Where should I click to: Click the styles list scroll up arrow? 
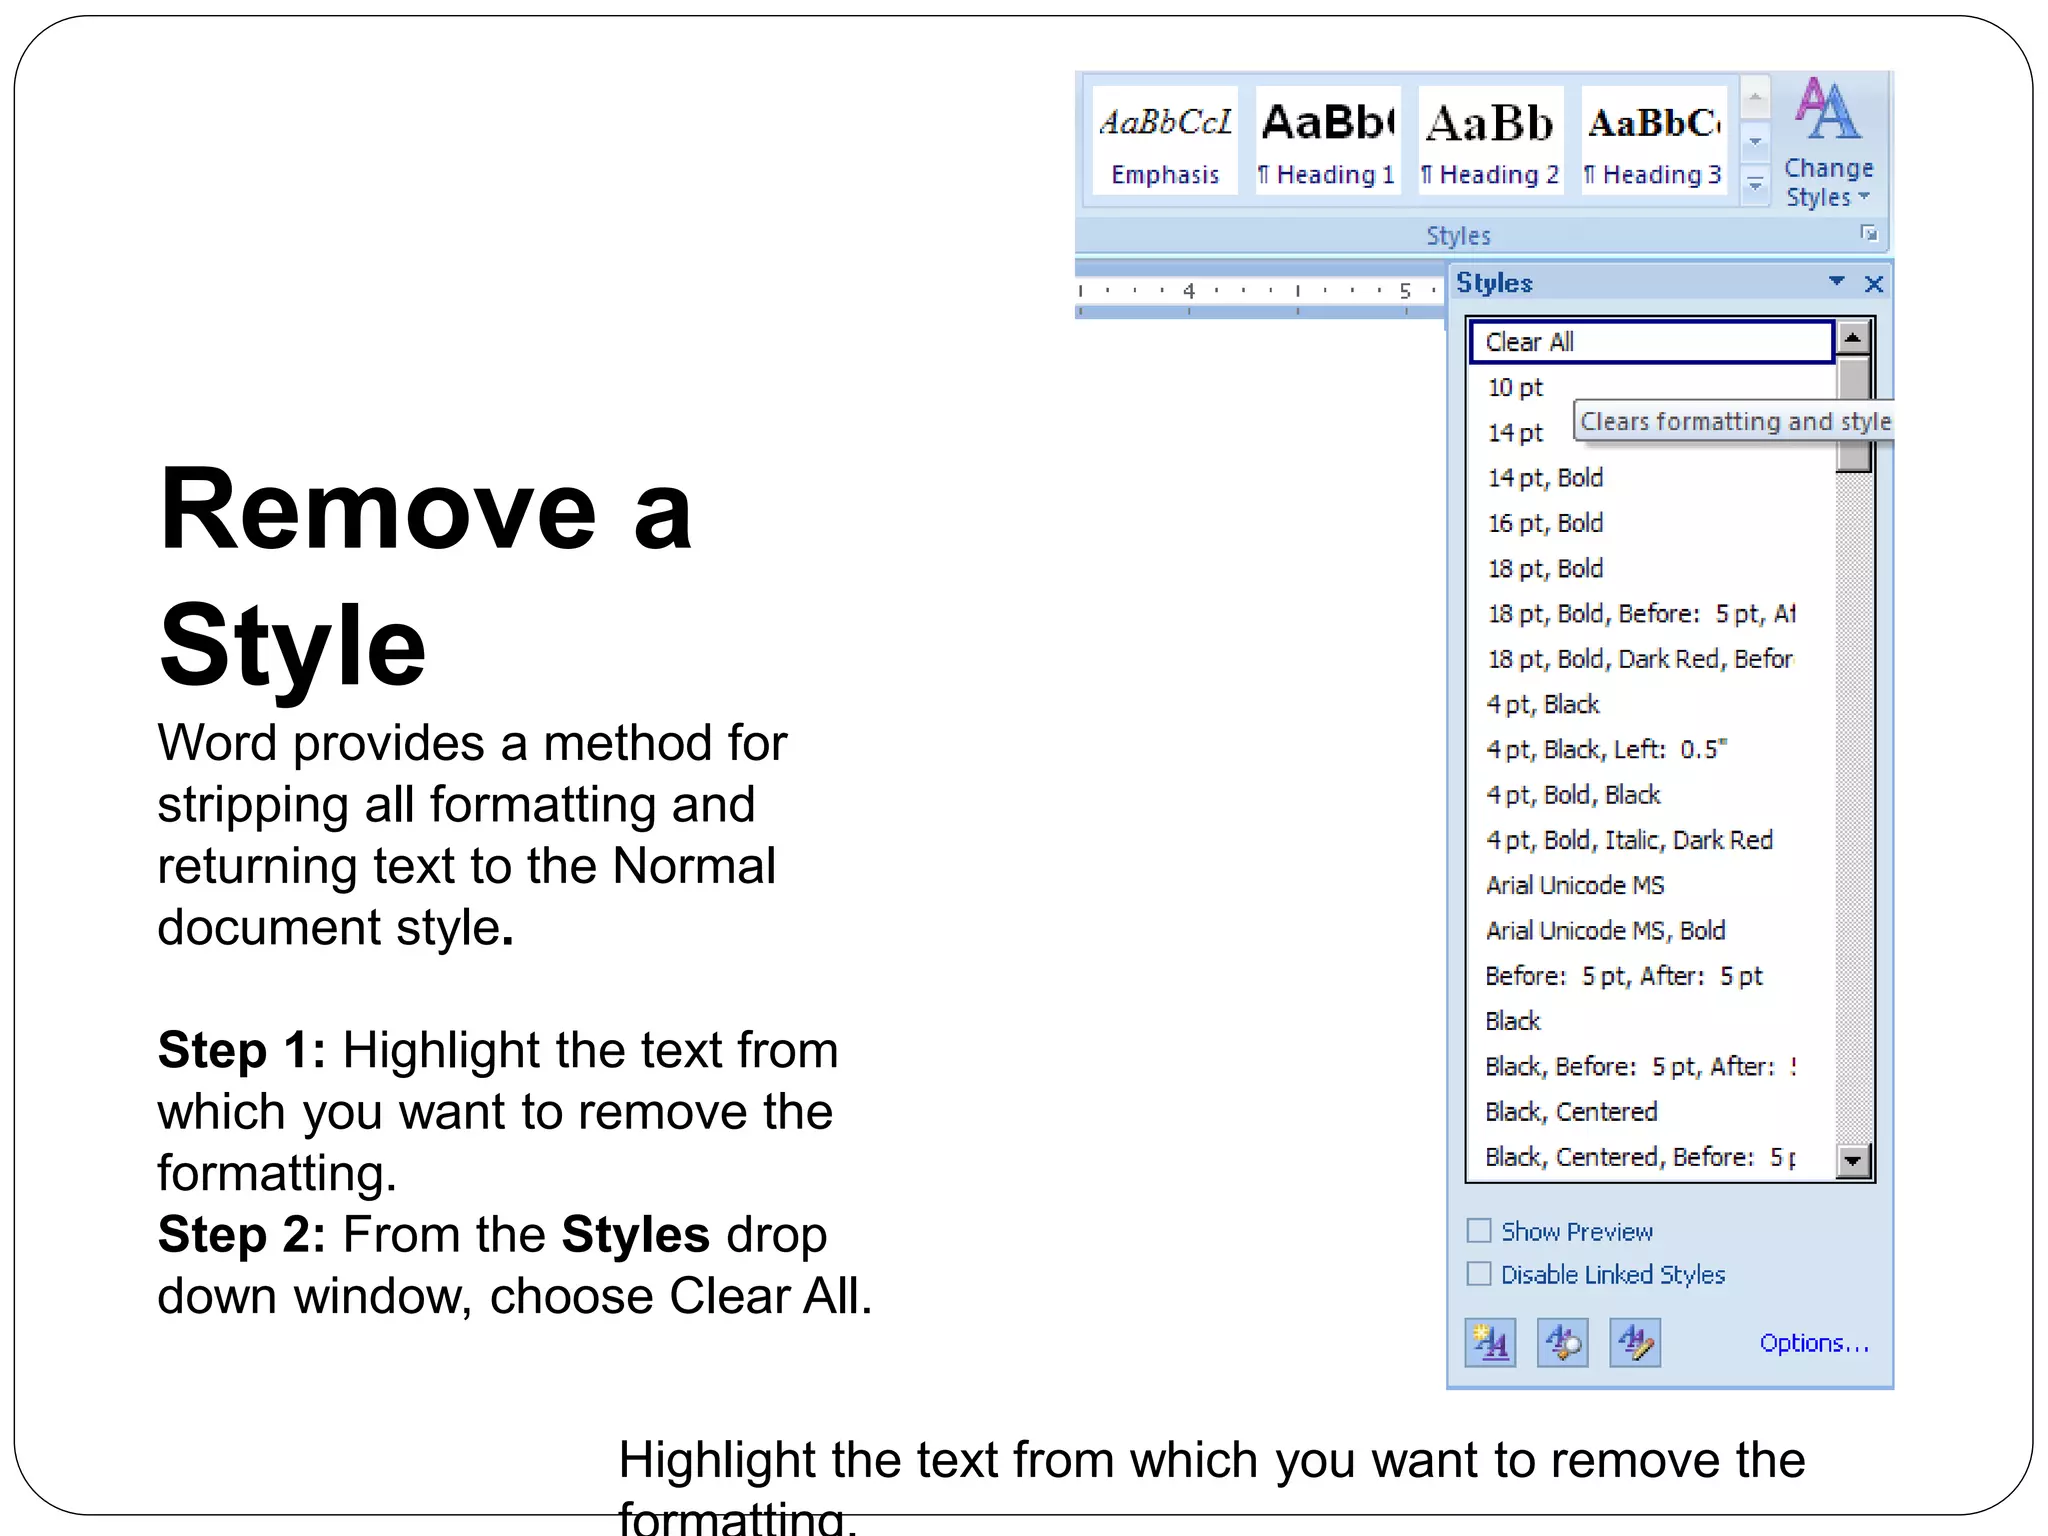[1853, 338]
